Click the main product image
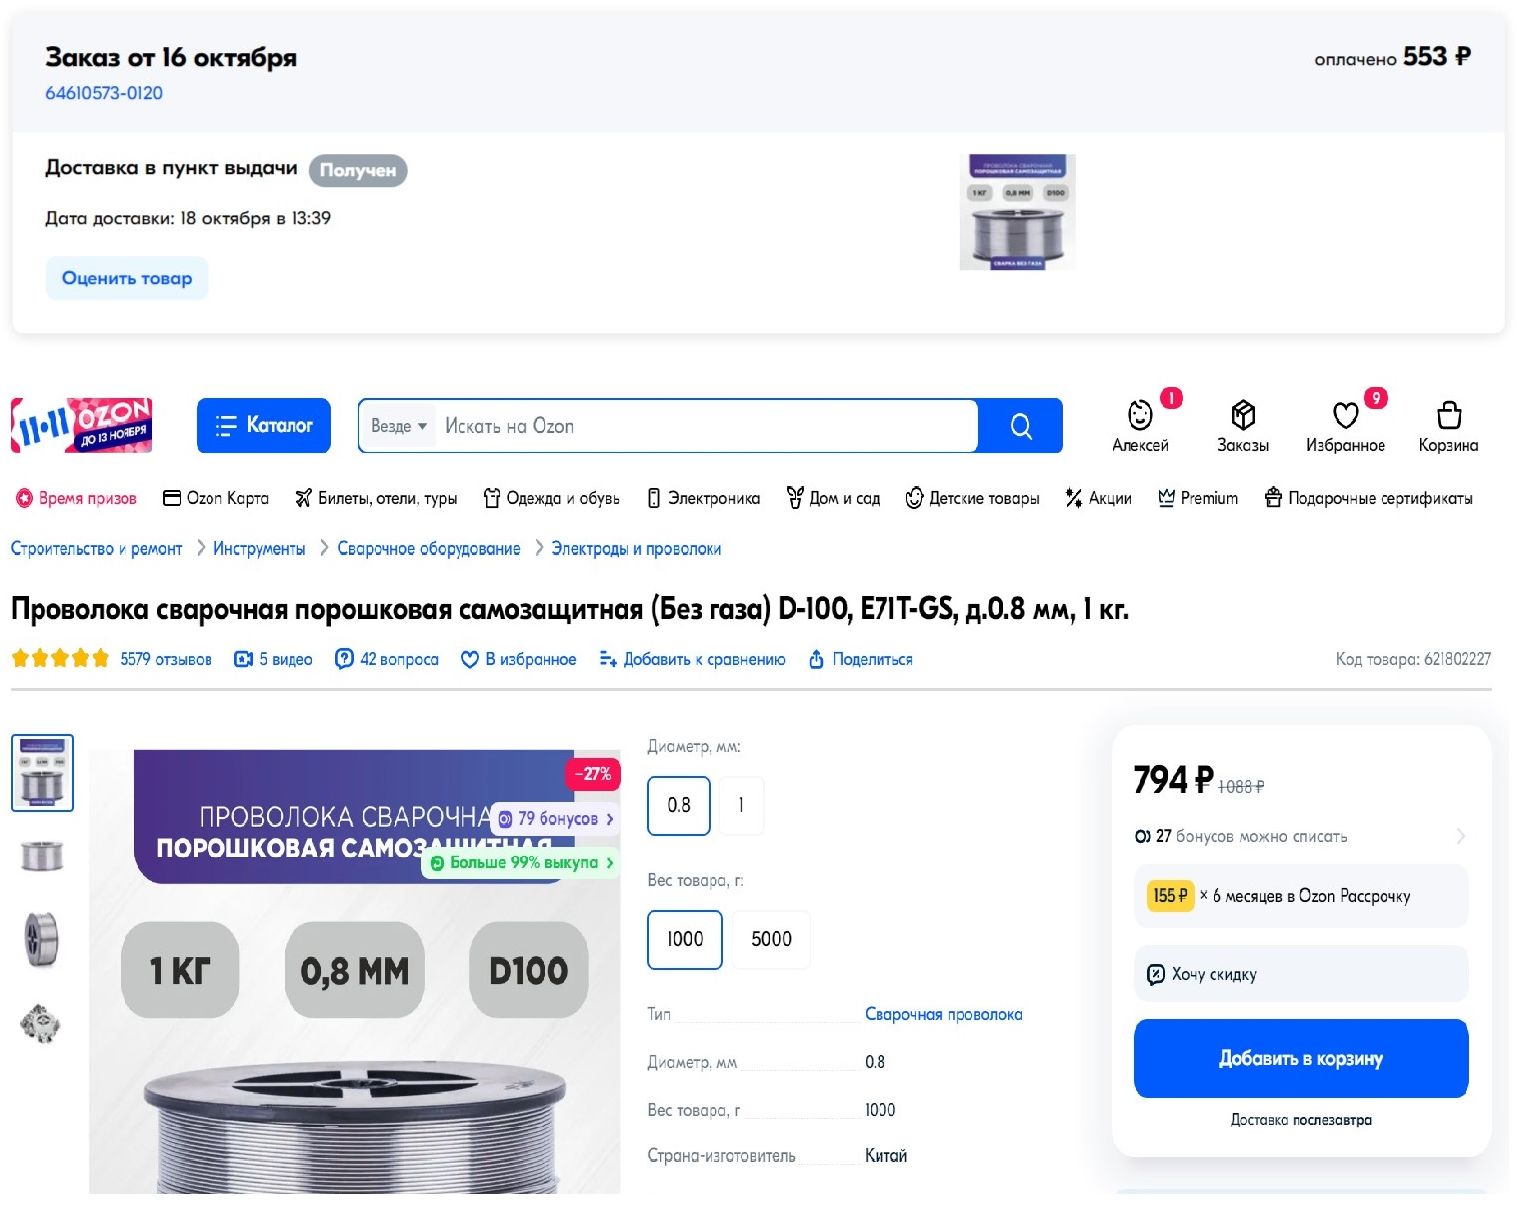 354,971
